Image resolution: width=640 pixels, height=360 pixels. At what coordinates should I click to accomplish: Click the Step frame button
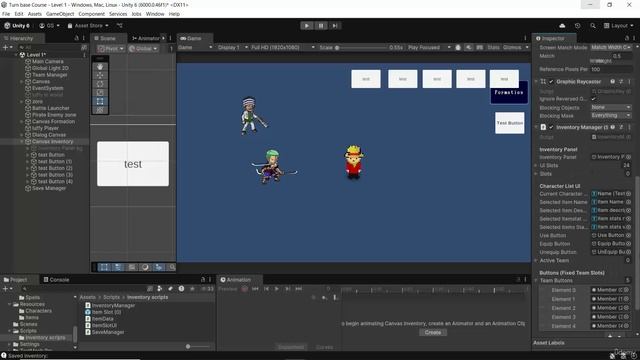[335, 26]
